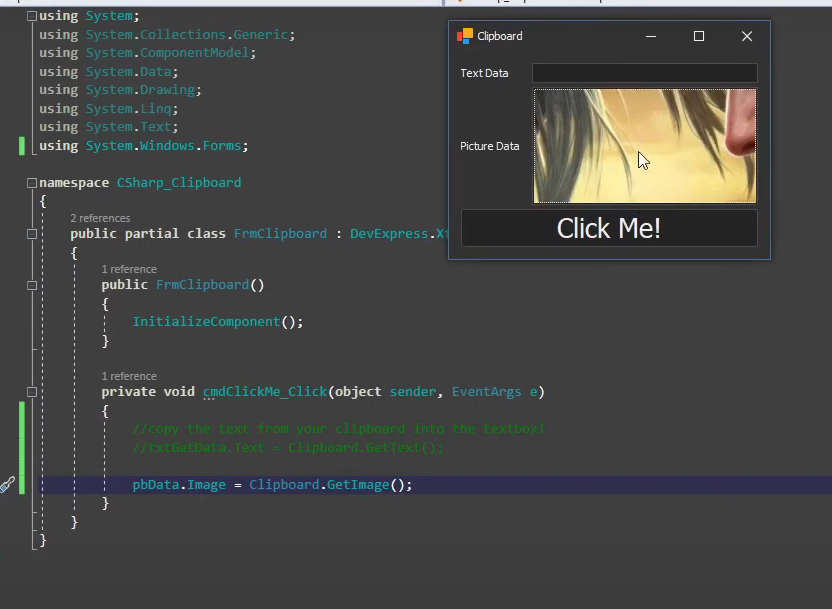Screen dimensions: 832x609
Task: Click 'System.Windows.Forms' using line
Action: [x=163, y=145]
